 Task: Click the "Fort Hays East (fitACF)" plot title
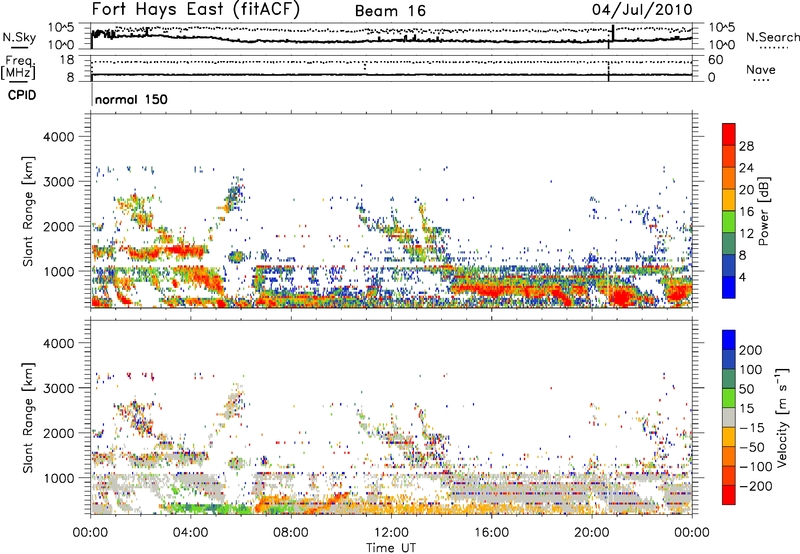195,10
